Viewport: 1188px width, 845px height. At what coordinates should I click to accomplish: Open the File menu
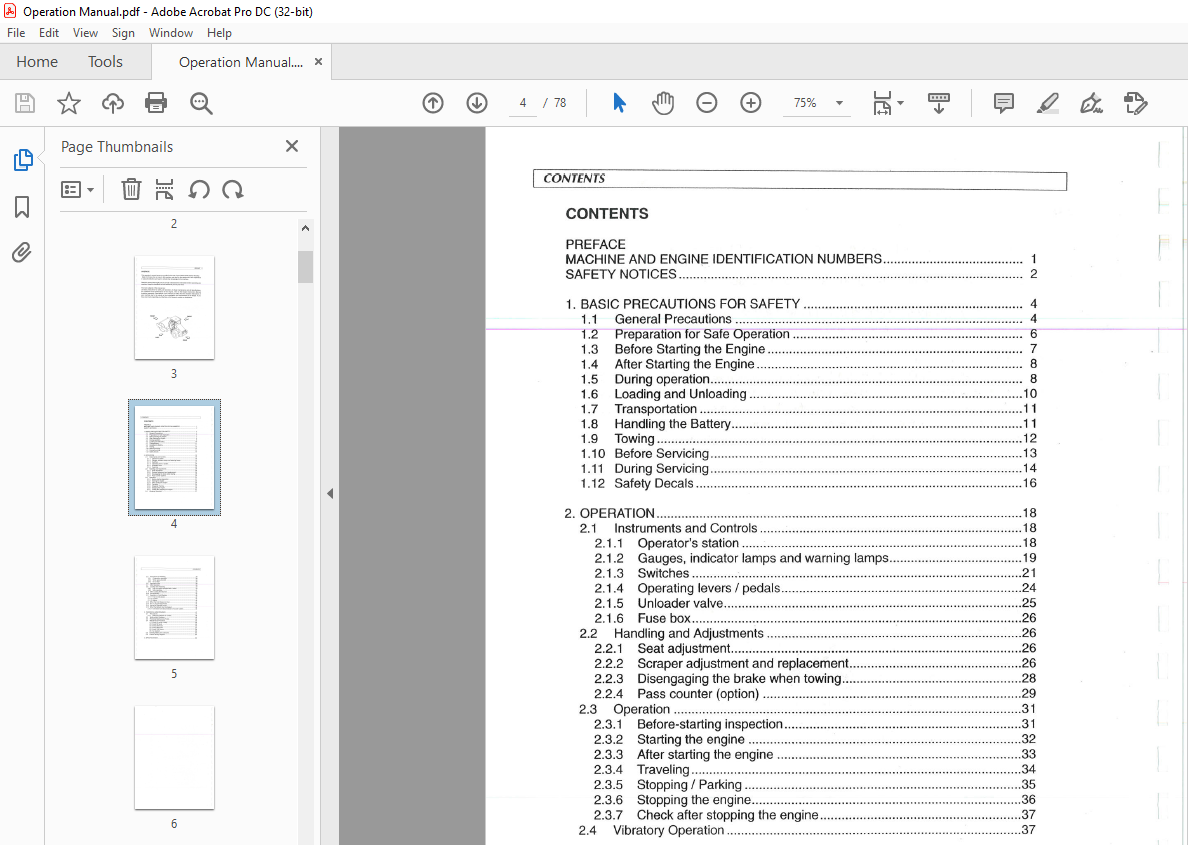tap(16, 33)
